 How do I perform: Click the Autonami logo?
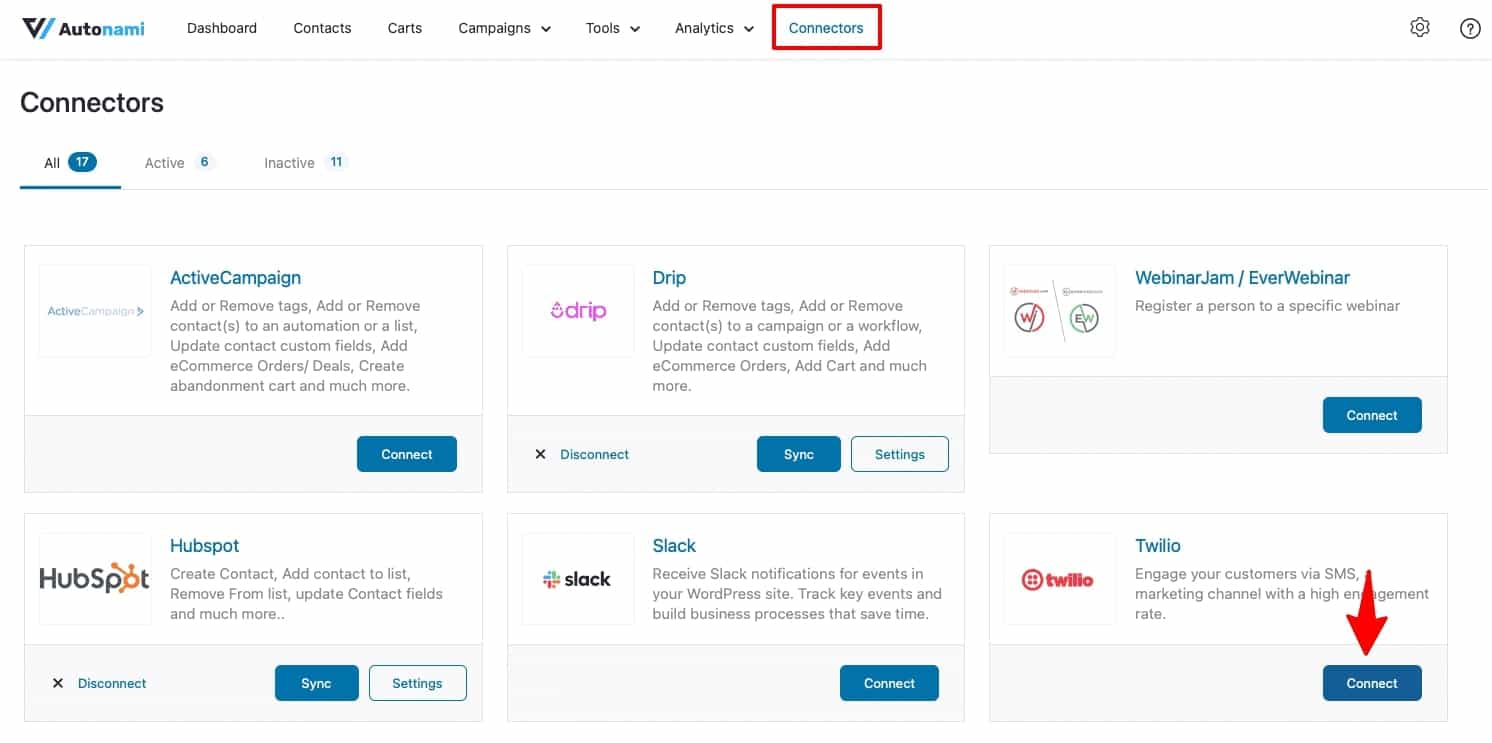click(x=83, y=28)
